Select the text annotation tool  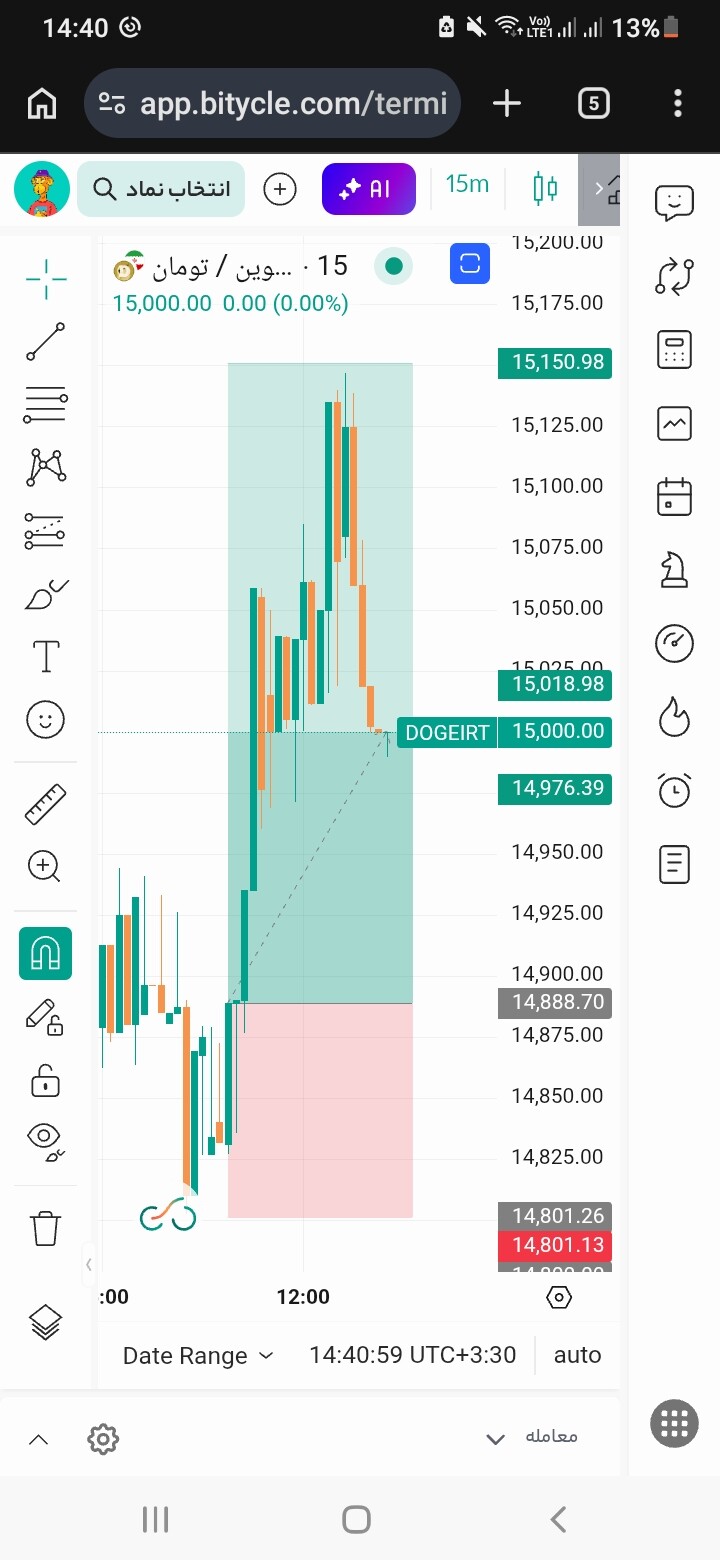point(46,657)
